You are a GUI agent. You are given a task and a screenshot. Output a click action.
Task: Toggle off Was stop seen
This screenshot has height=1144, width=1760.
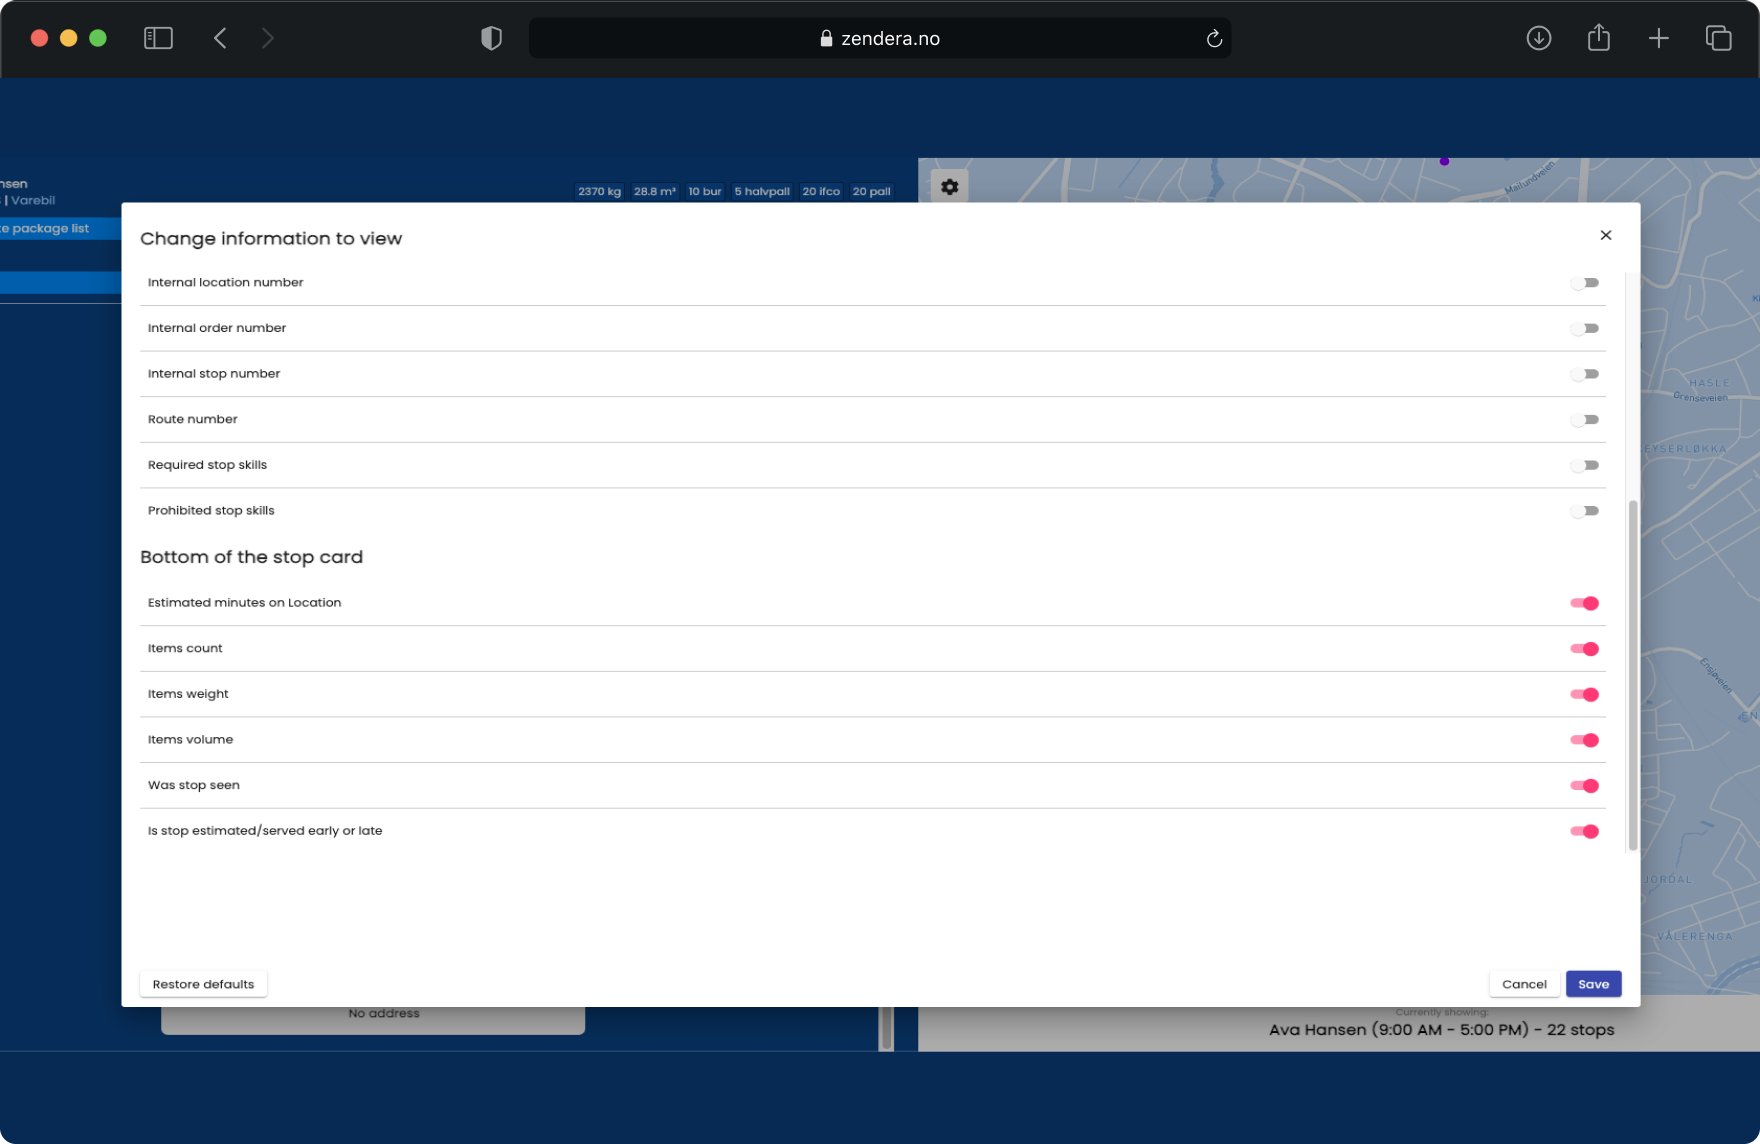click(x=1584, y=786)
